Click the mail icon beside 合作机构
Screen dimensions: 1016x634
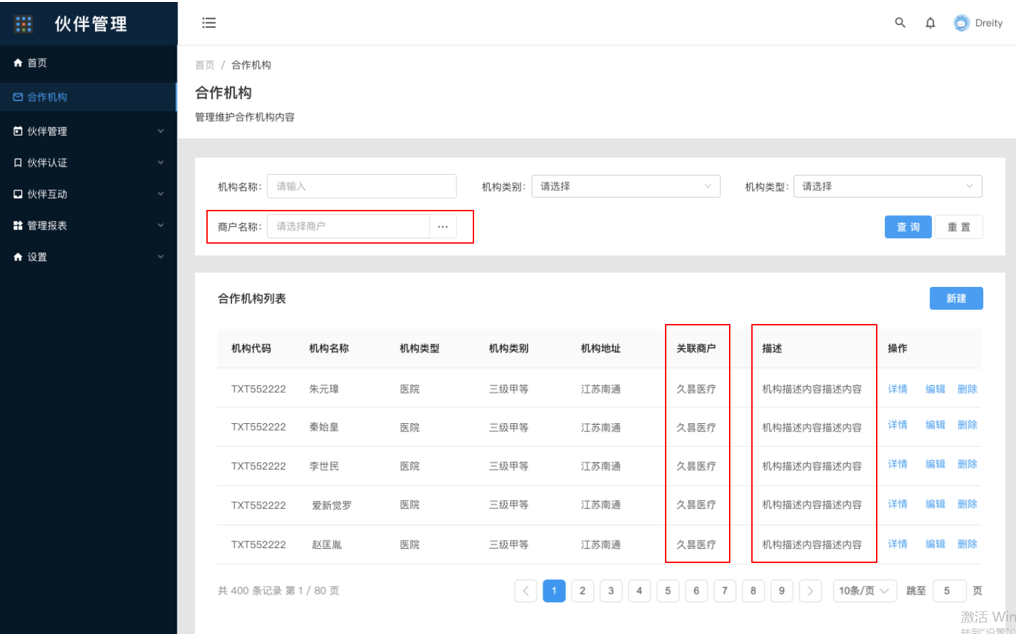point(18,97)
